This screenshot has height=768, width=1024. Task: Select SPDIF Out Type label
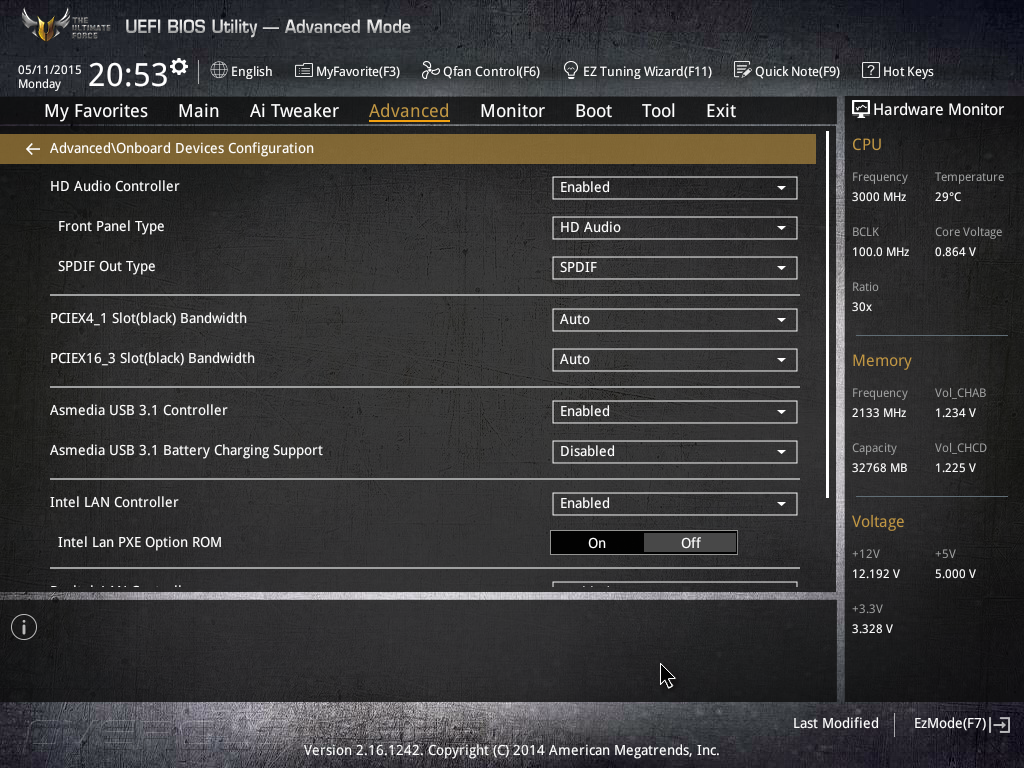[x=106, y=266]
